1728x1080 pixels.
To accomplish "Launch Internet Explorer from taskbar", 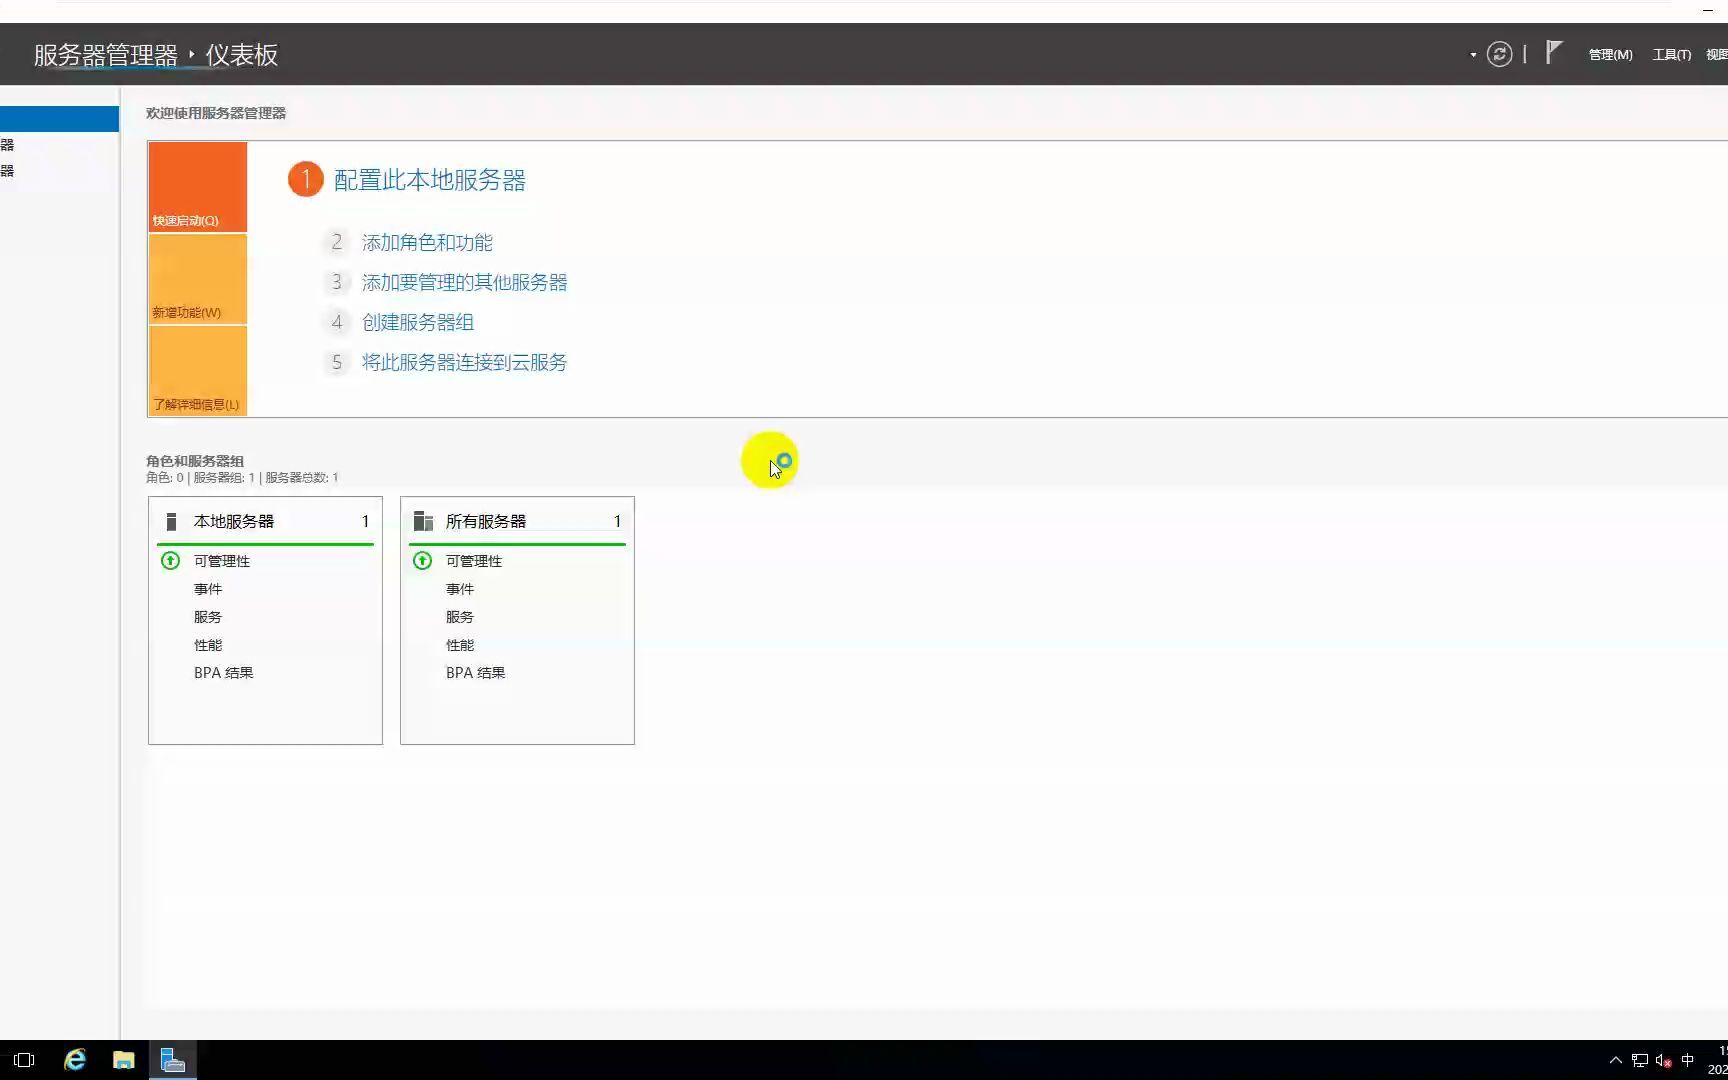I will (75, 1060).
